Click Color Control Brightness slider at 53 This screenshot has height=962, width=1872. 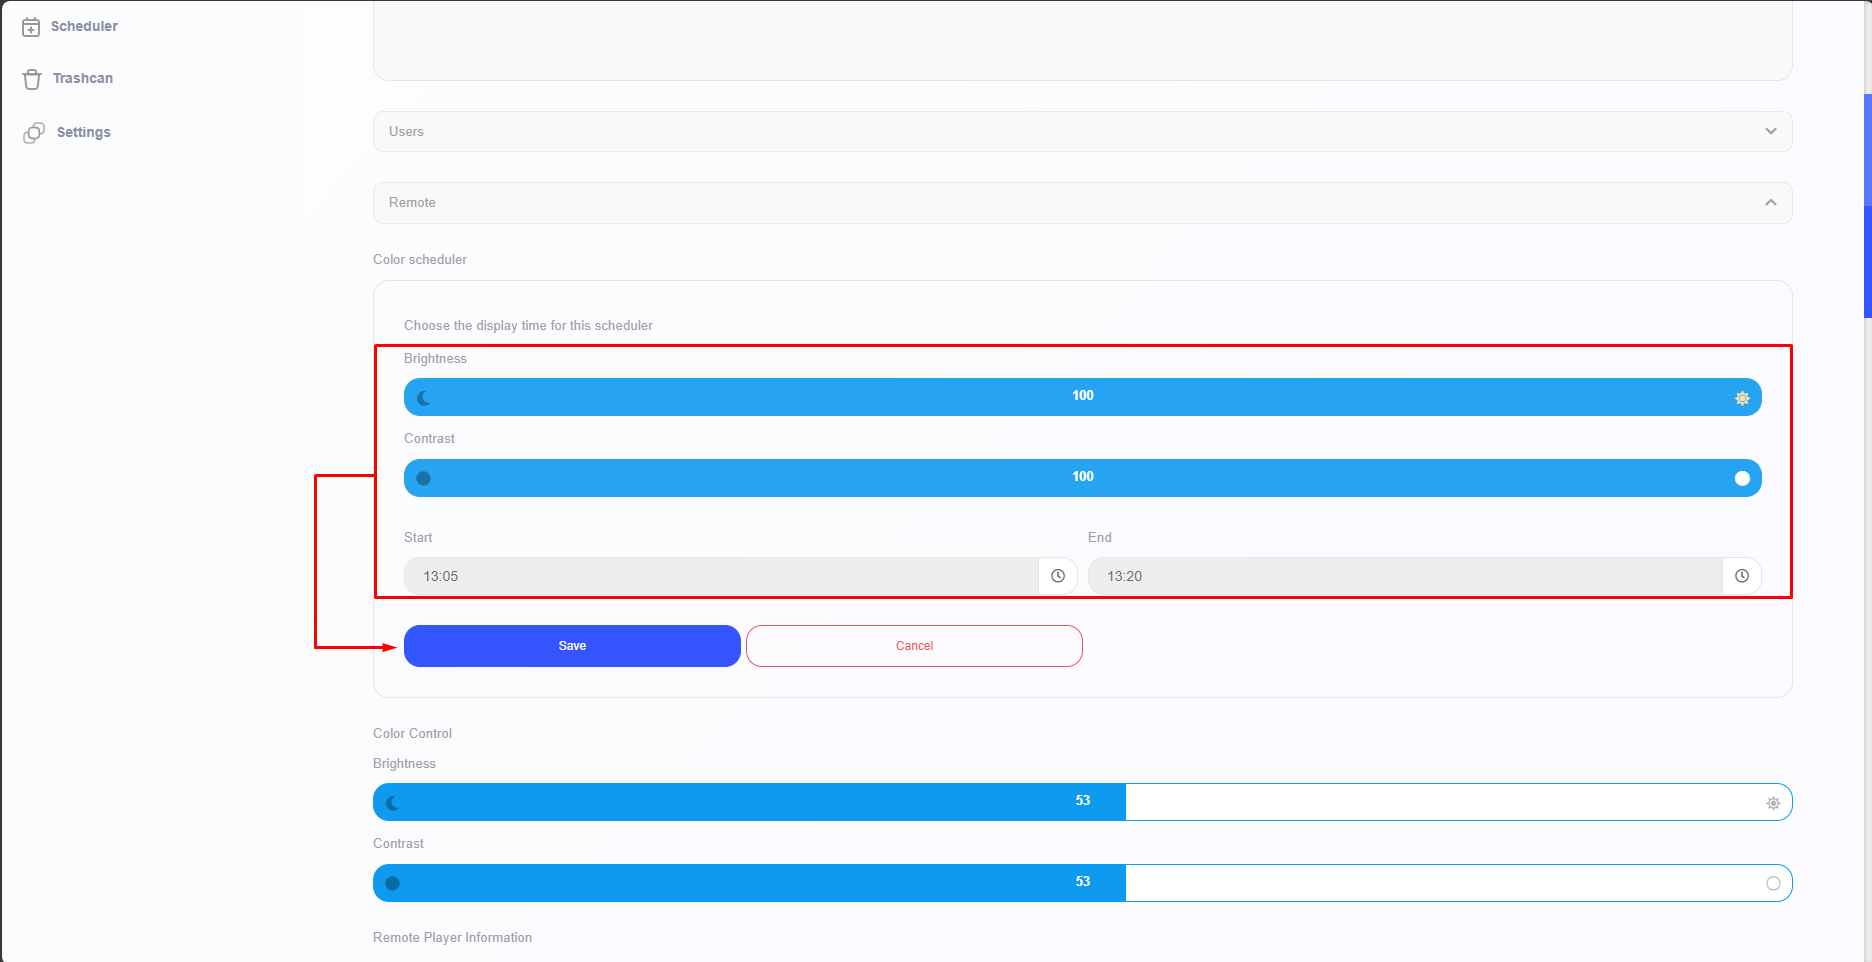[x=1082, y=802]
